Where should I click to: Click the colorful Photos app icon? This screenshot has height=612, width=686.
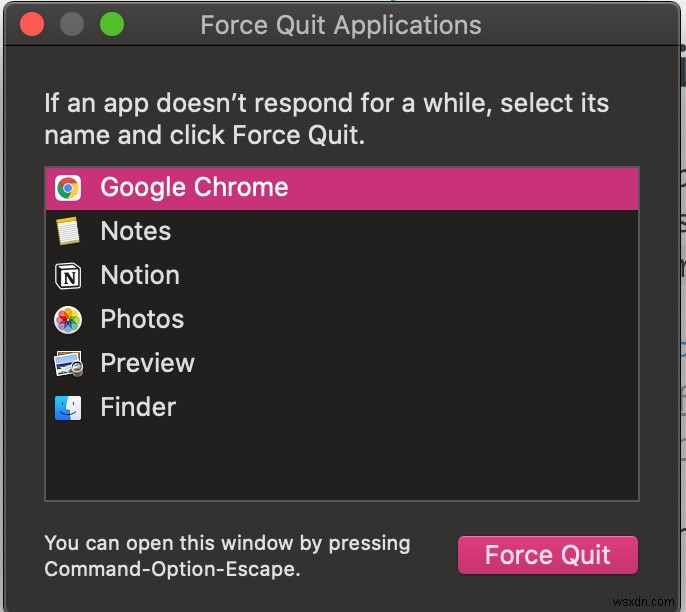68,320
